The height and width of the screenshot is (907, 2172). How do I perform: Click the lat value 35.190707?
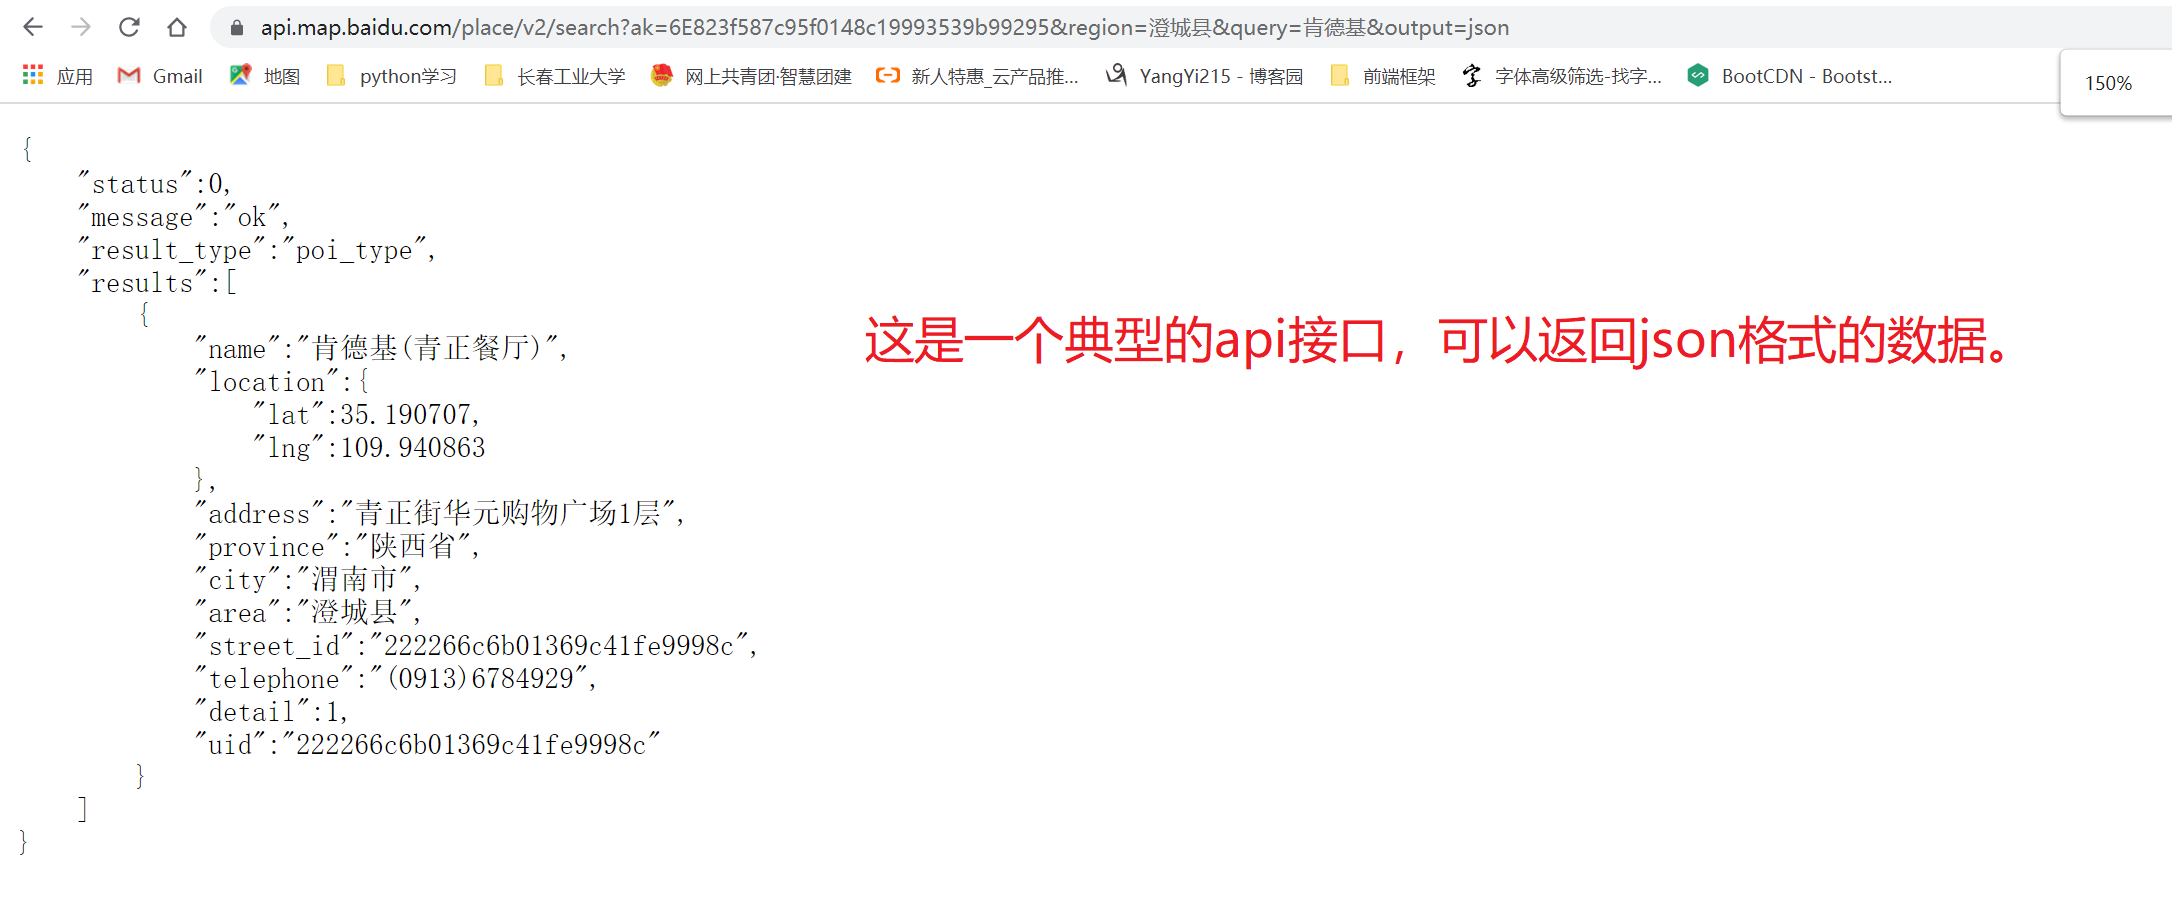(405, 414)
